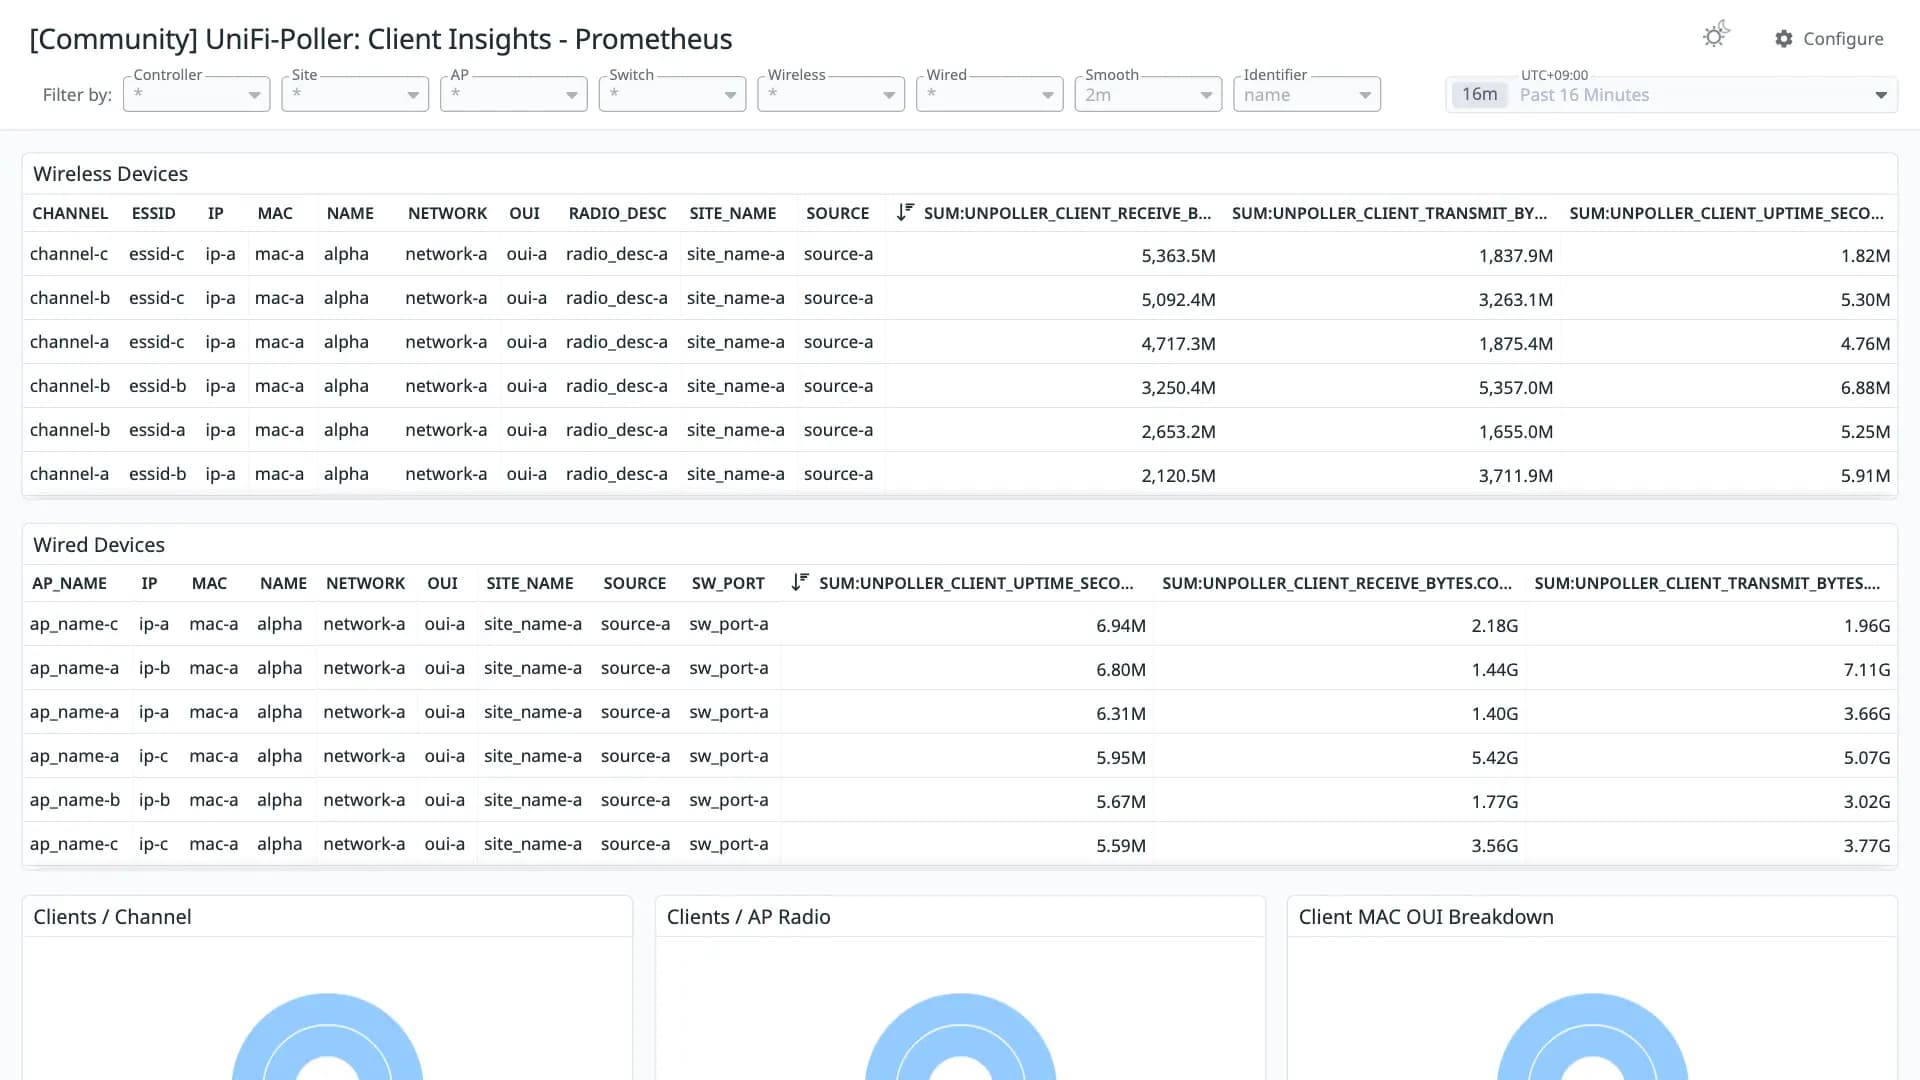Click wired receive value 5.42G
Image resolution: width=1920 pixels, height=1080 pixels.
[x=1494, y=758]
